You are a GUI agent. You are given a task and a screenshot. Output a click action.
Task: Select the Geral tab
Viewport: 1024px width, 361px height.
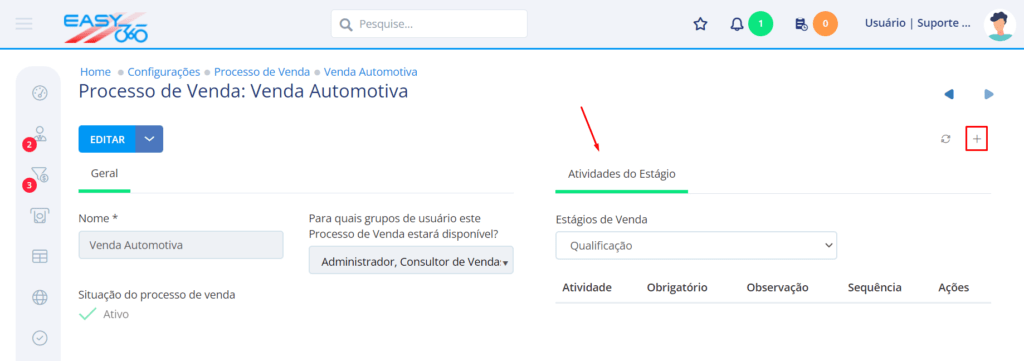pos(104,174)
